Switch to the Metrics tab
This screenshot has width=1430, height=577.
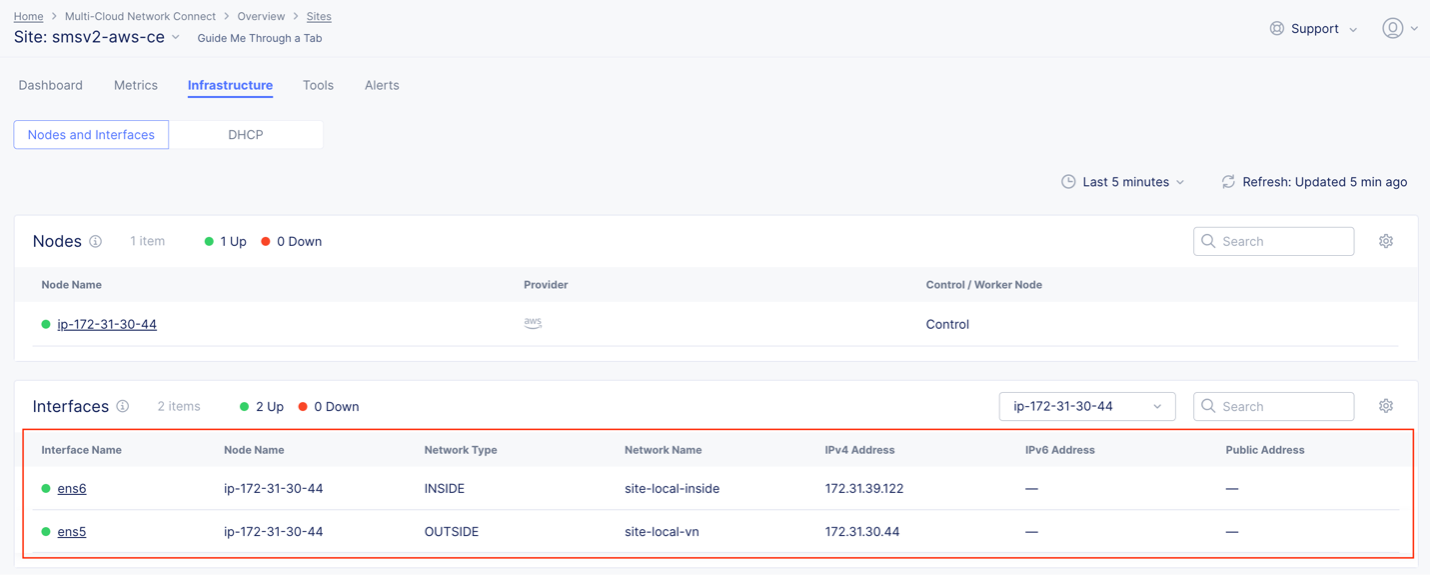click(x=135, y=85)
